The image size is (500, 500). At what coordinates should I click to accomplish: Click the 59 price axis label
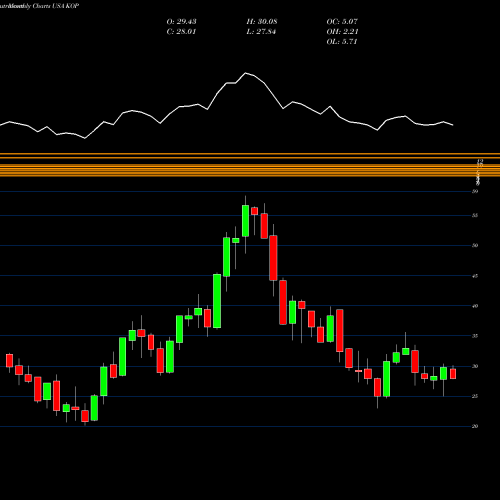tap(475, 191)
